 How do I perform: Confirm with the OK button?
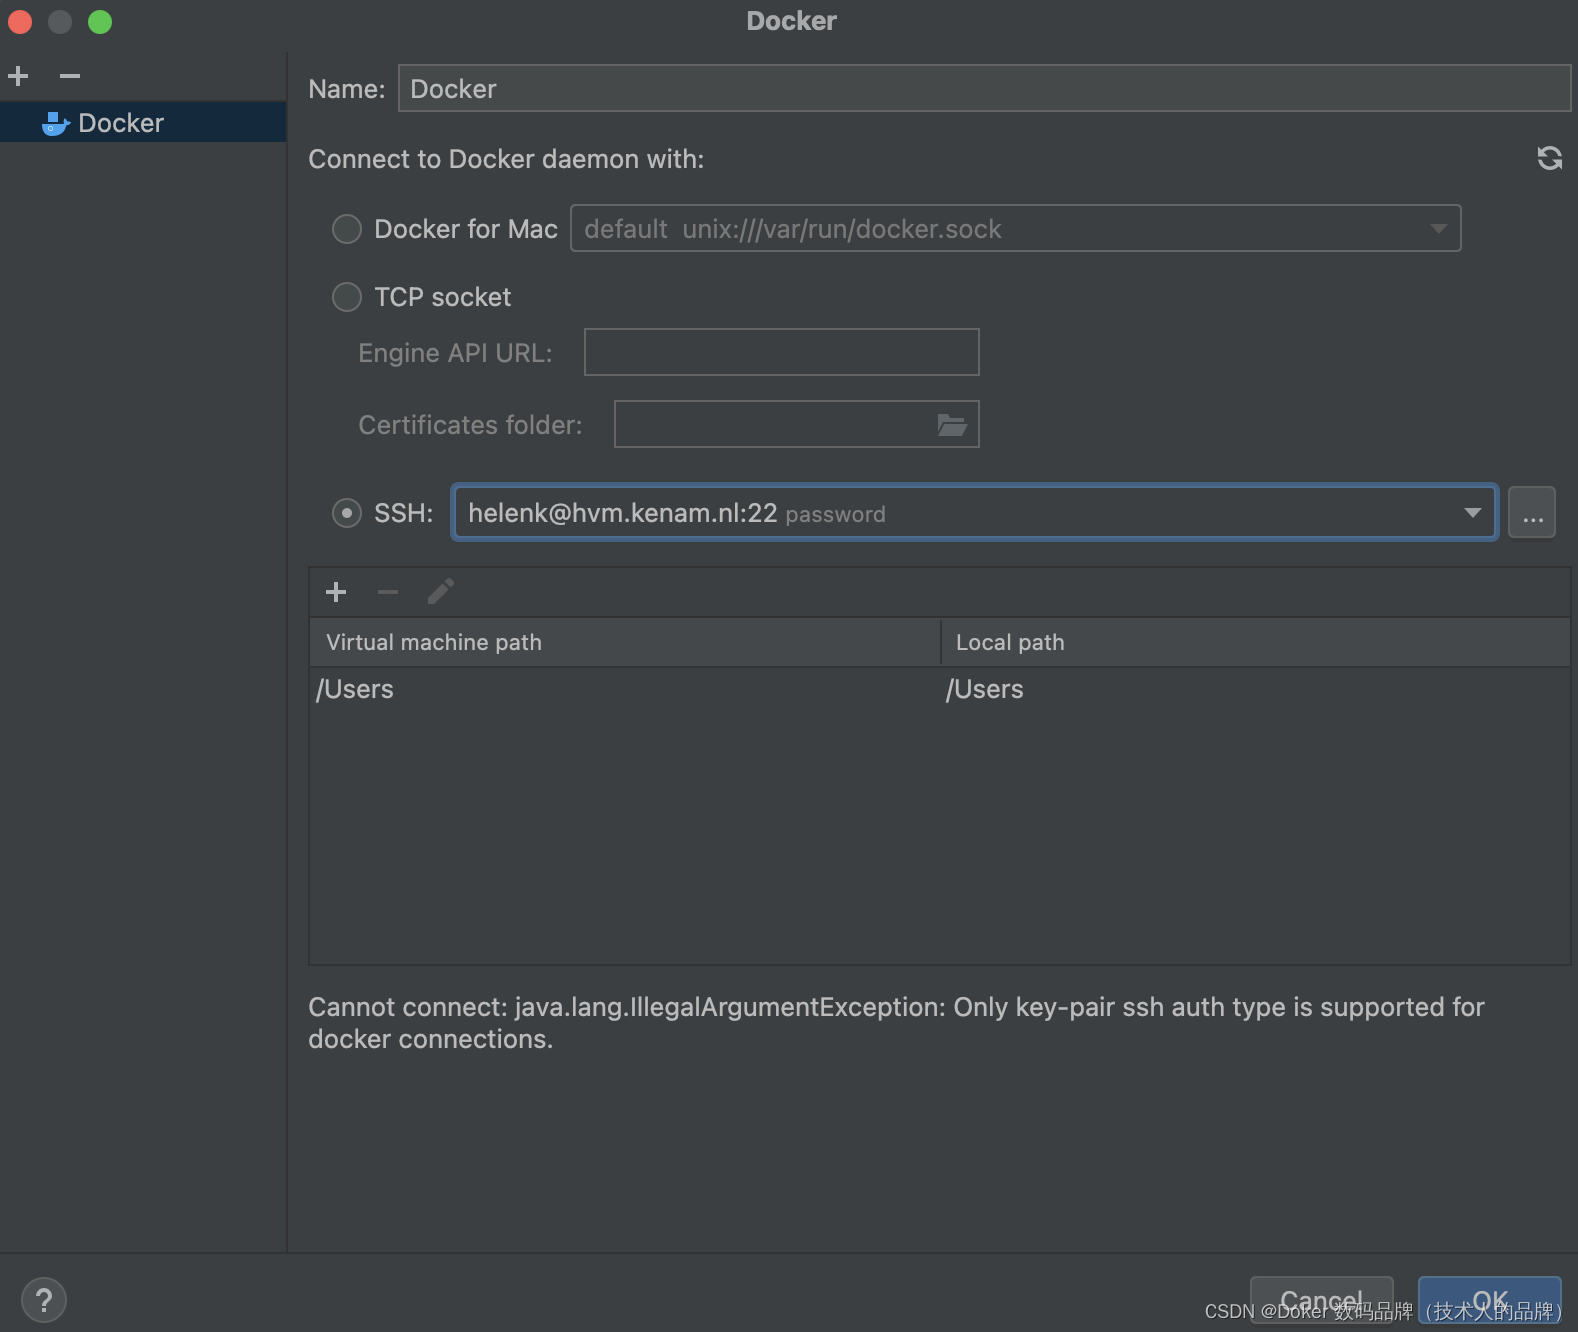pyautogui.click(x=1489, y=1300)
